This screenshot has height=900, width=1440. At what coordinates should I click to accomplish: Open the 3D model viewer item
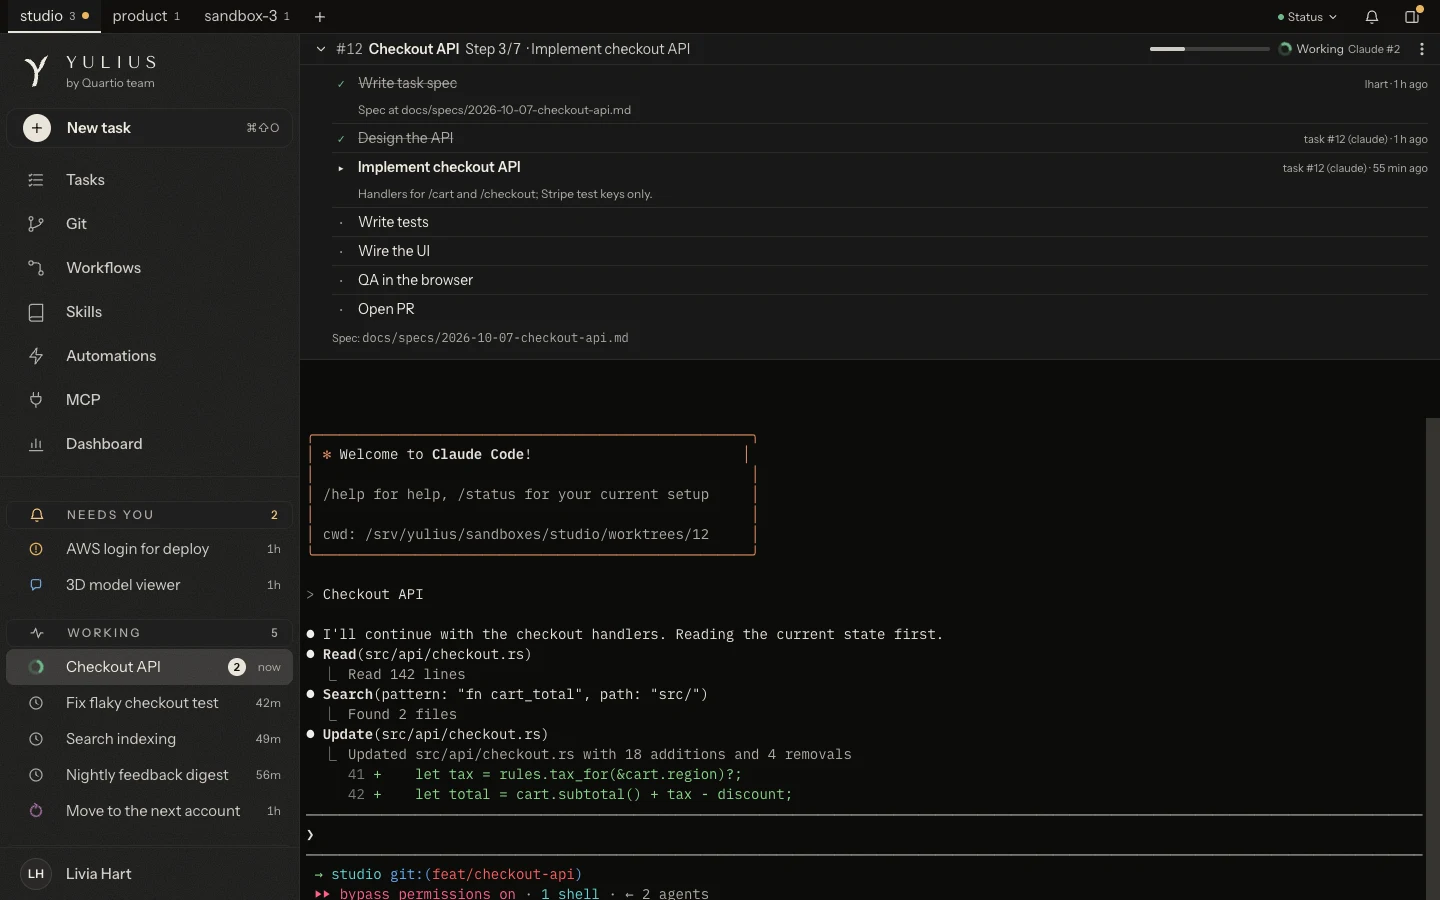click(150, 585)
